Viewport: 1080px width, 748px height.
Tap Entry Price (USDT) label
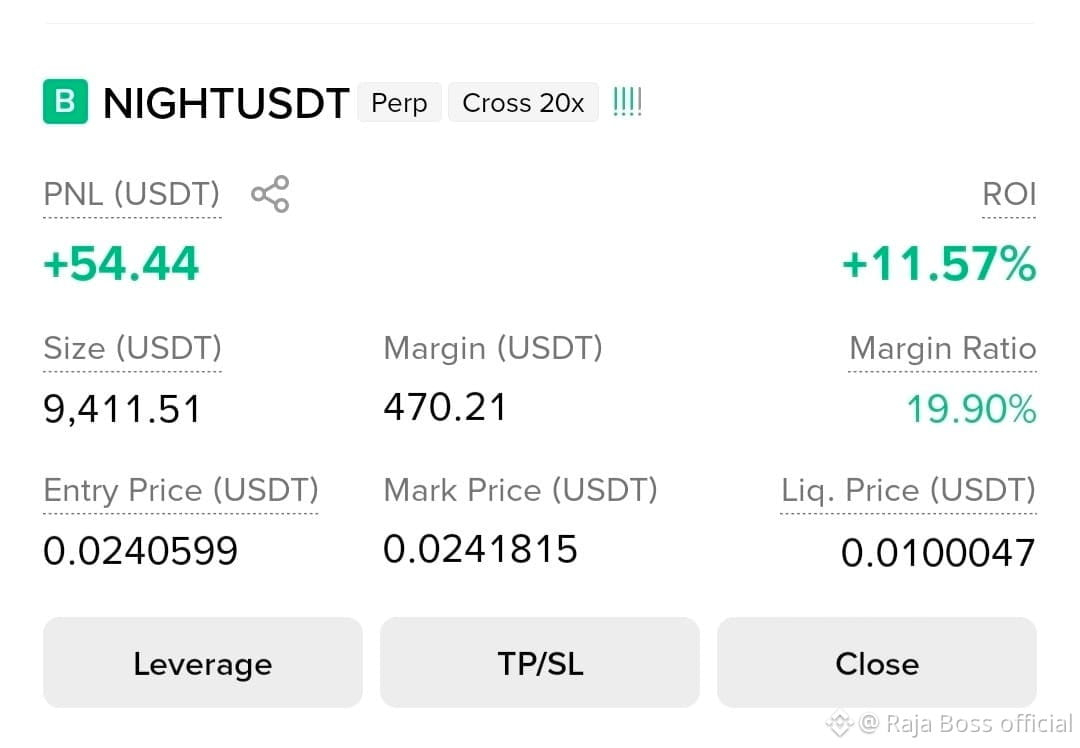pyautogui.click(x=180, y=490)
